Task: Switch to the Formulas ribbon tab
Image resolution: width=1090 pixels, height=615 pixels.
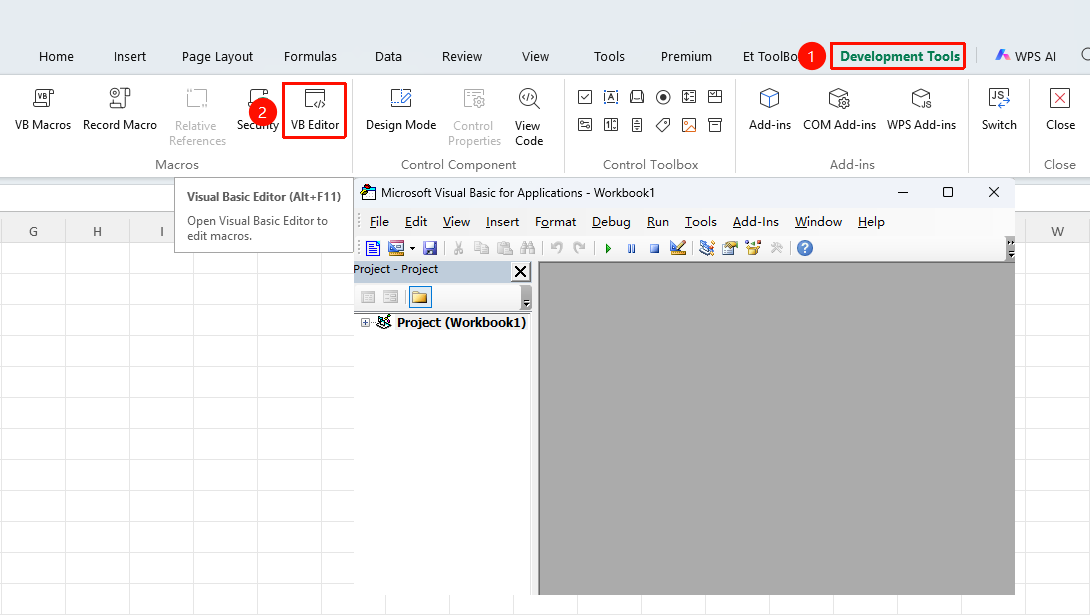Action: 310,56
